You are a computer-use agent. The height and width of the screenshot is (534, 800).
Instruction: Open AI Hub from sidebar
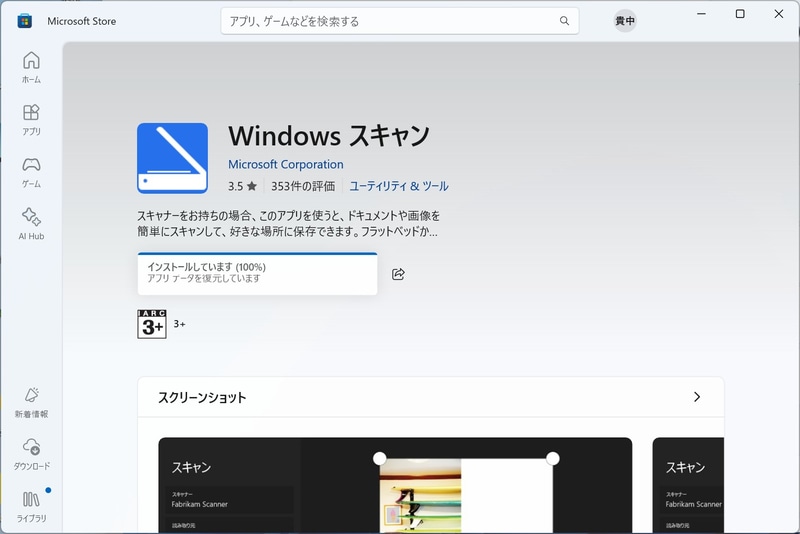(31, 224)
